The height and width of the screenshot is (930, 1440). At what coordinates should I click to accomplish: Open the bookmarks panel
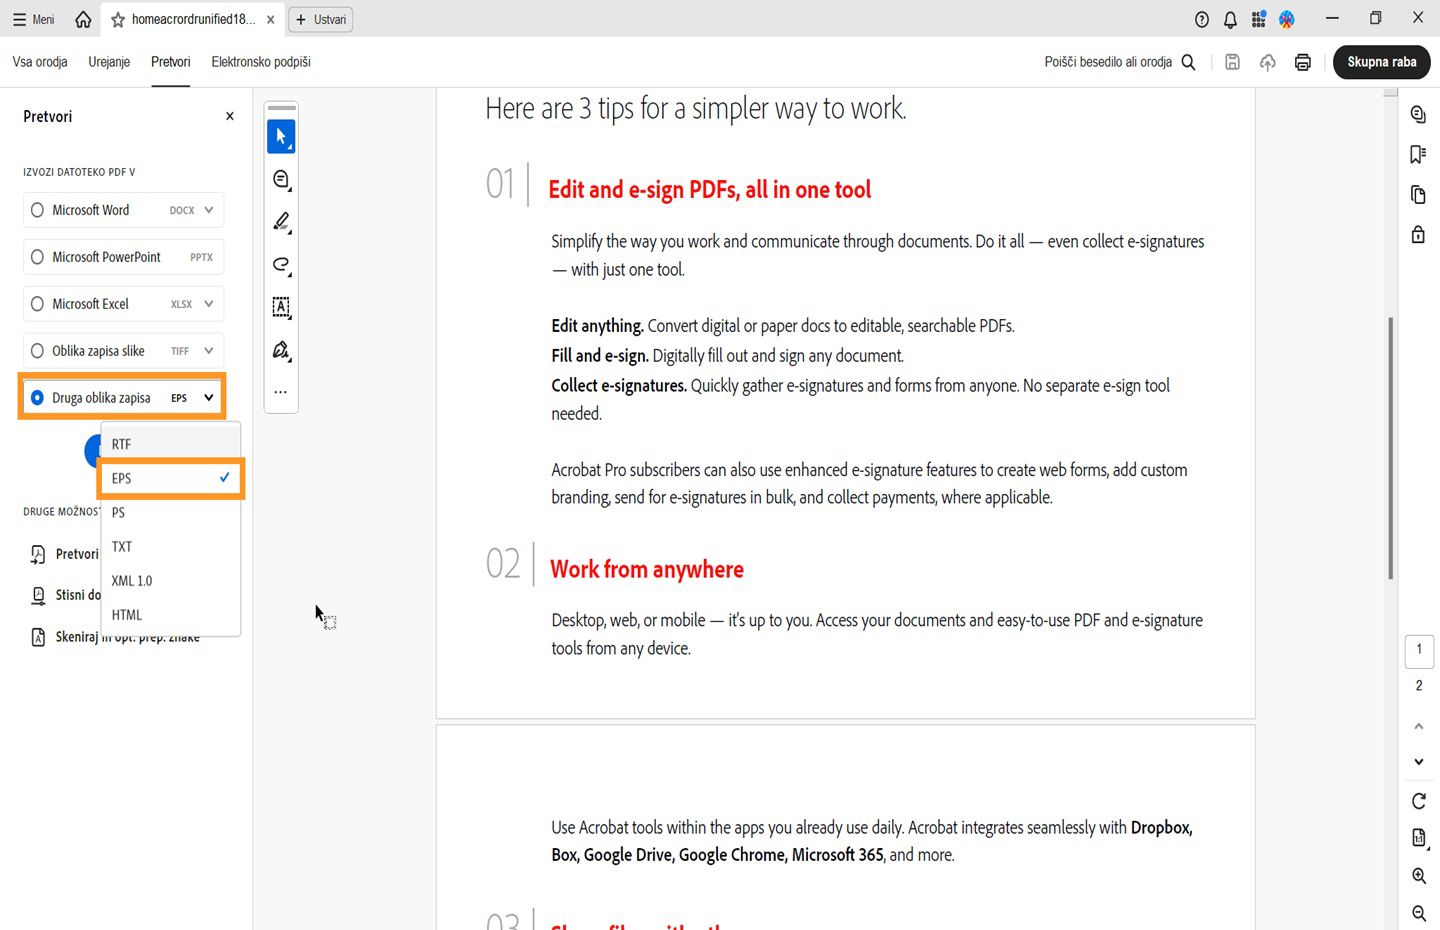click(x=1417, y=154)
